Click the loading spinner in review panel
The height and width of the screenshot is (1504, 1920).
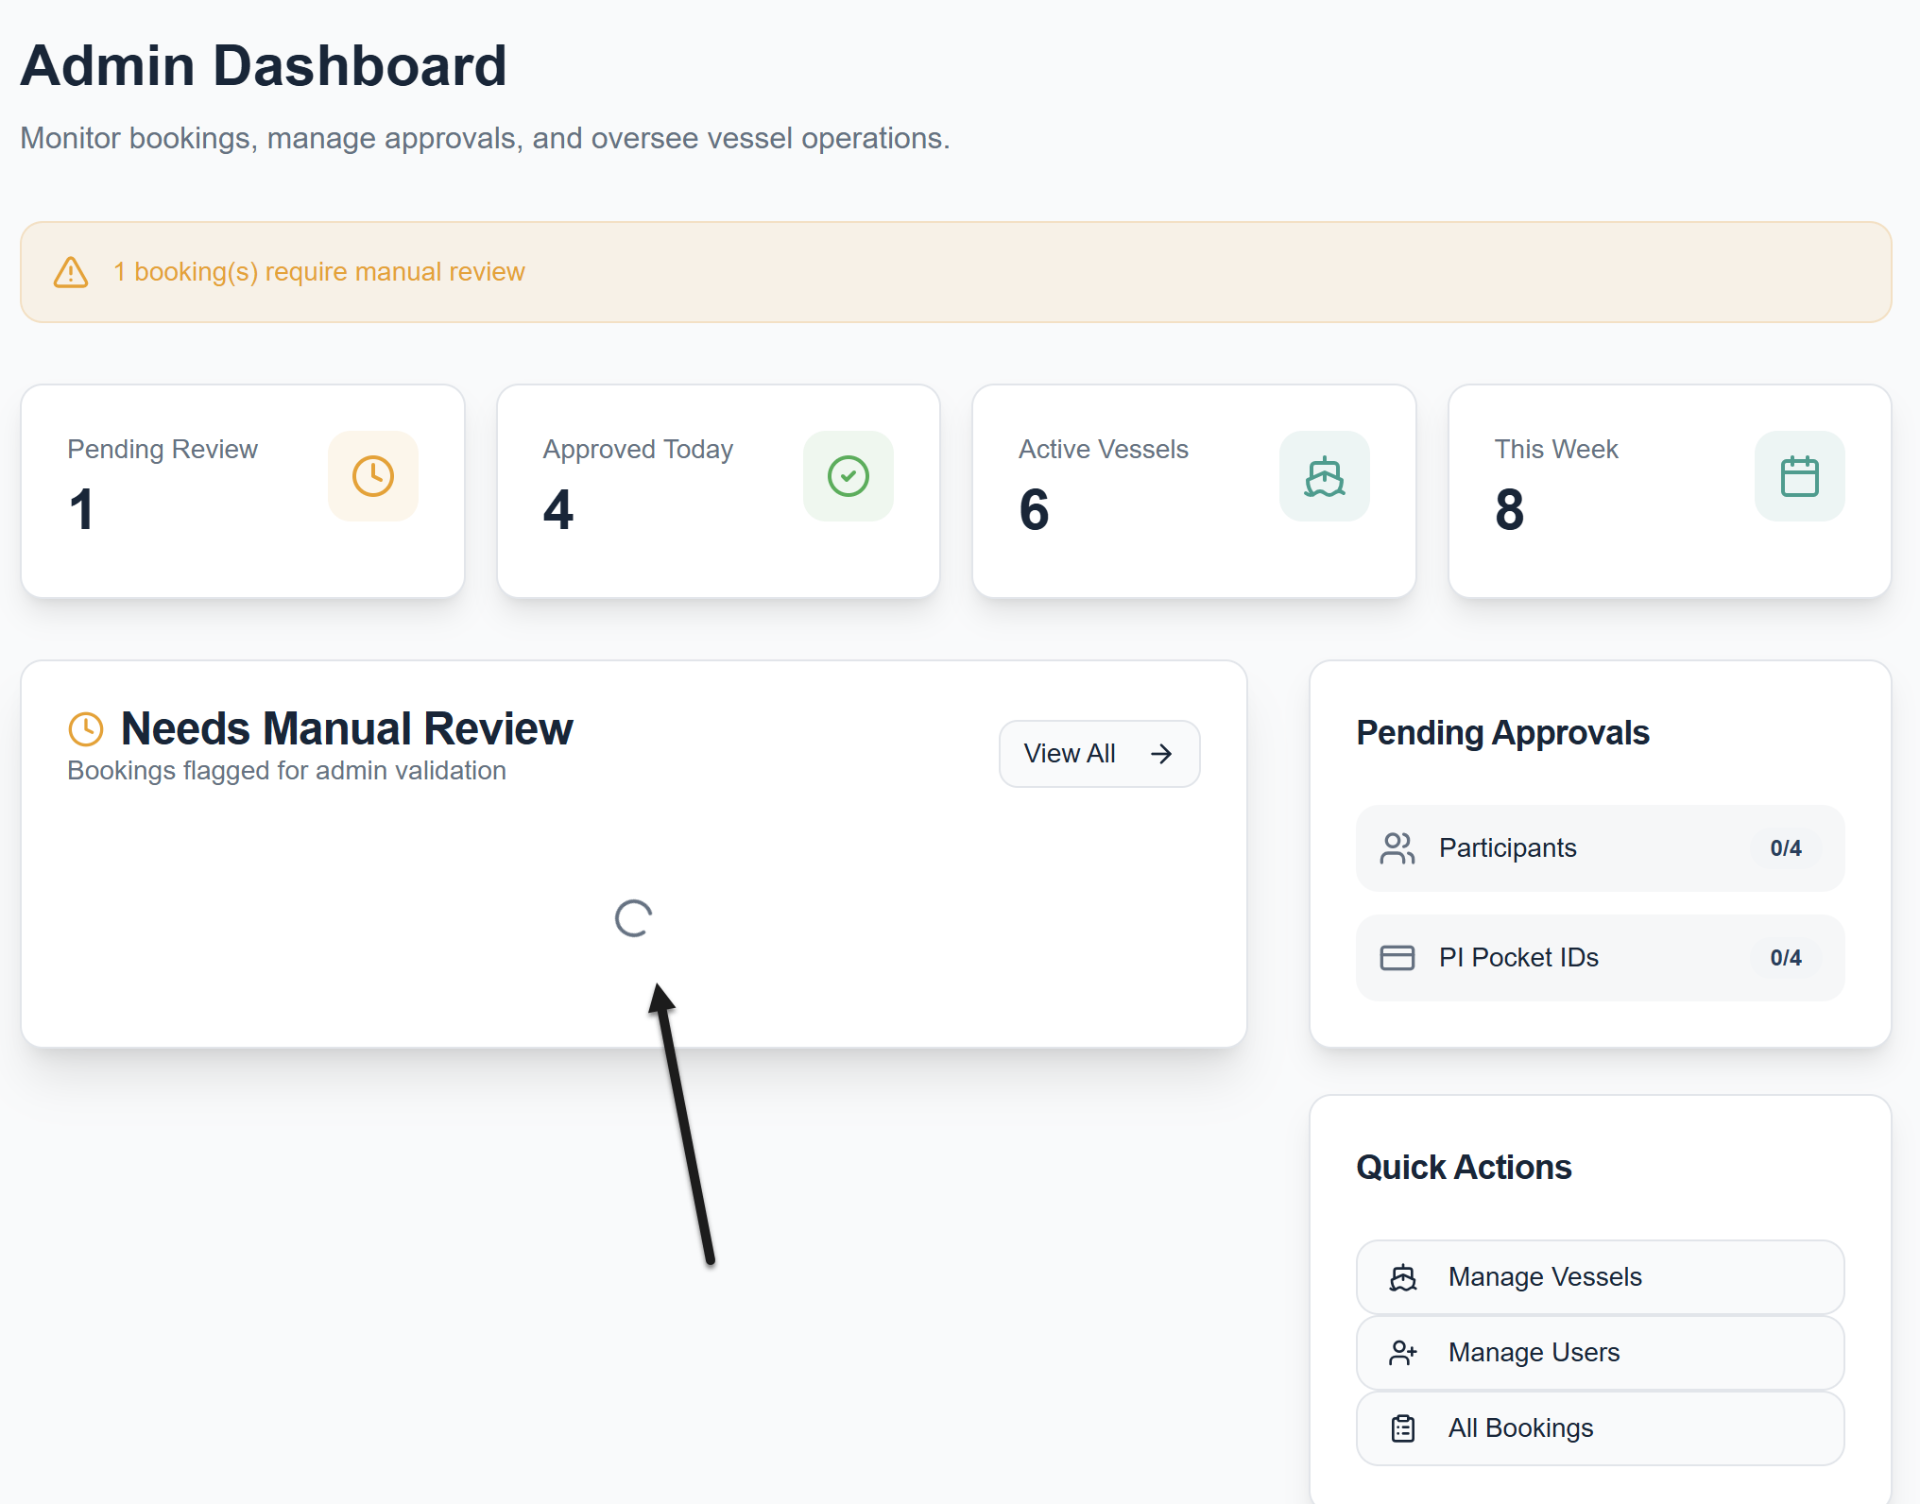click(633, 918)
